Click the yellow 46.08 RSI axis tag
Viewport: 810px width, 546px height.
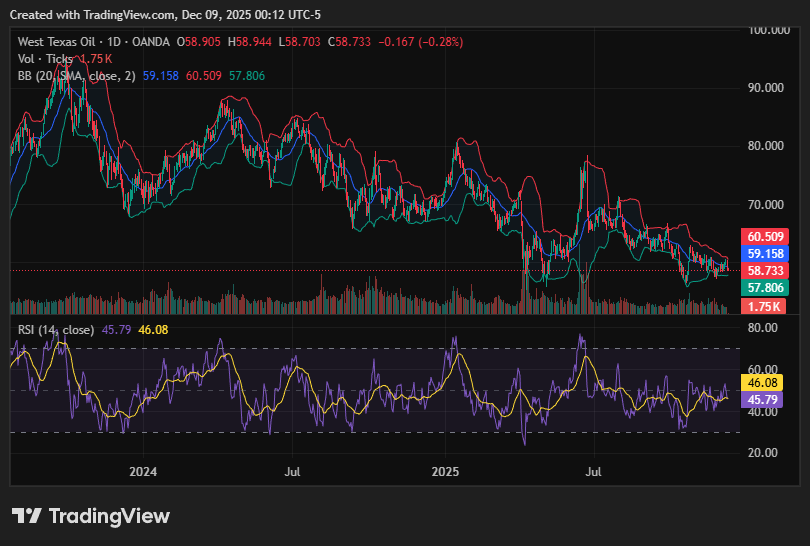click(x=764, y=382)
